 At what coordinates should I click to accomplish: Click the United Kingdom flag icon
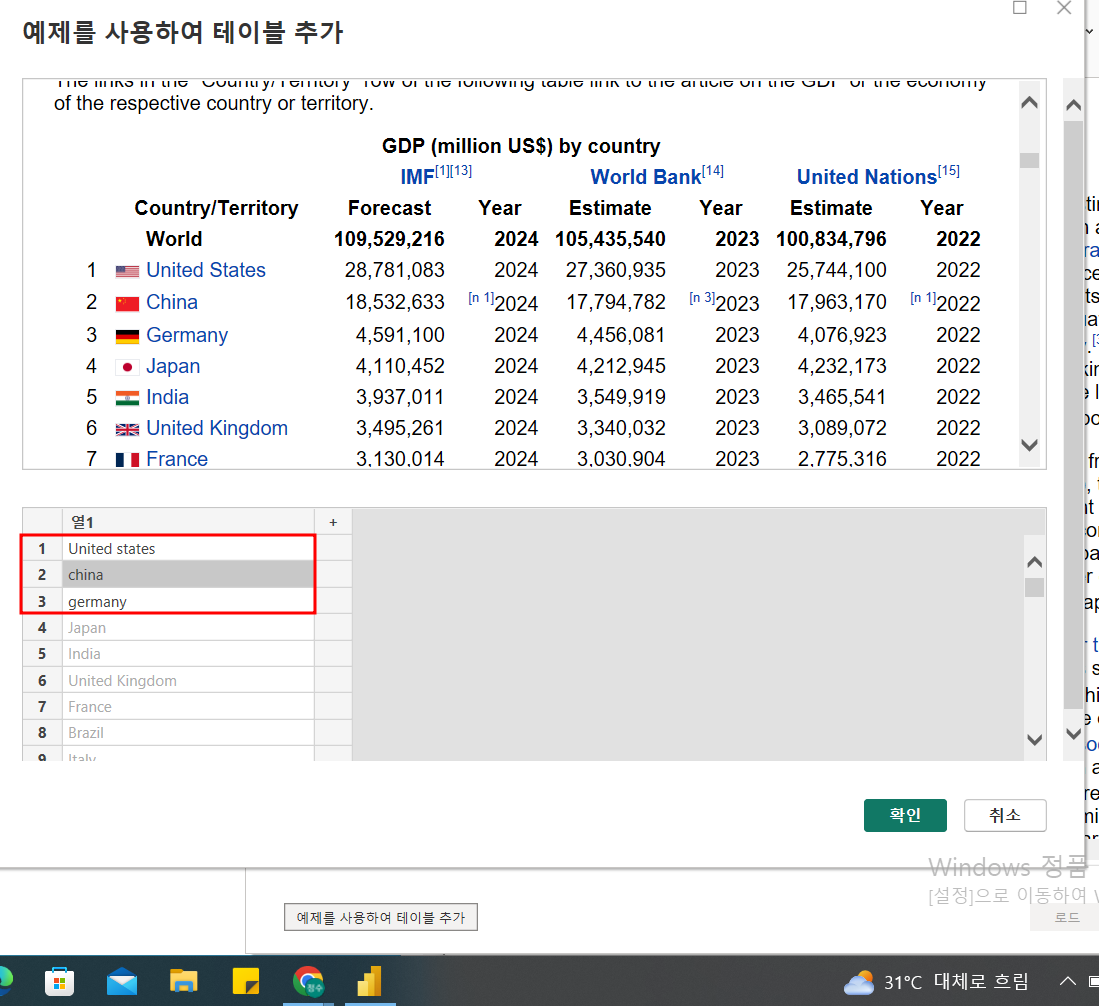[127, 430]
